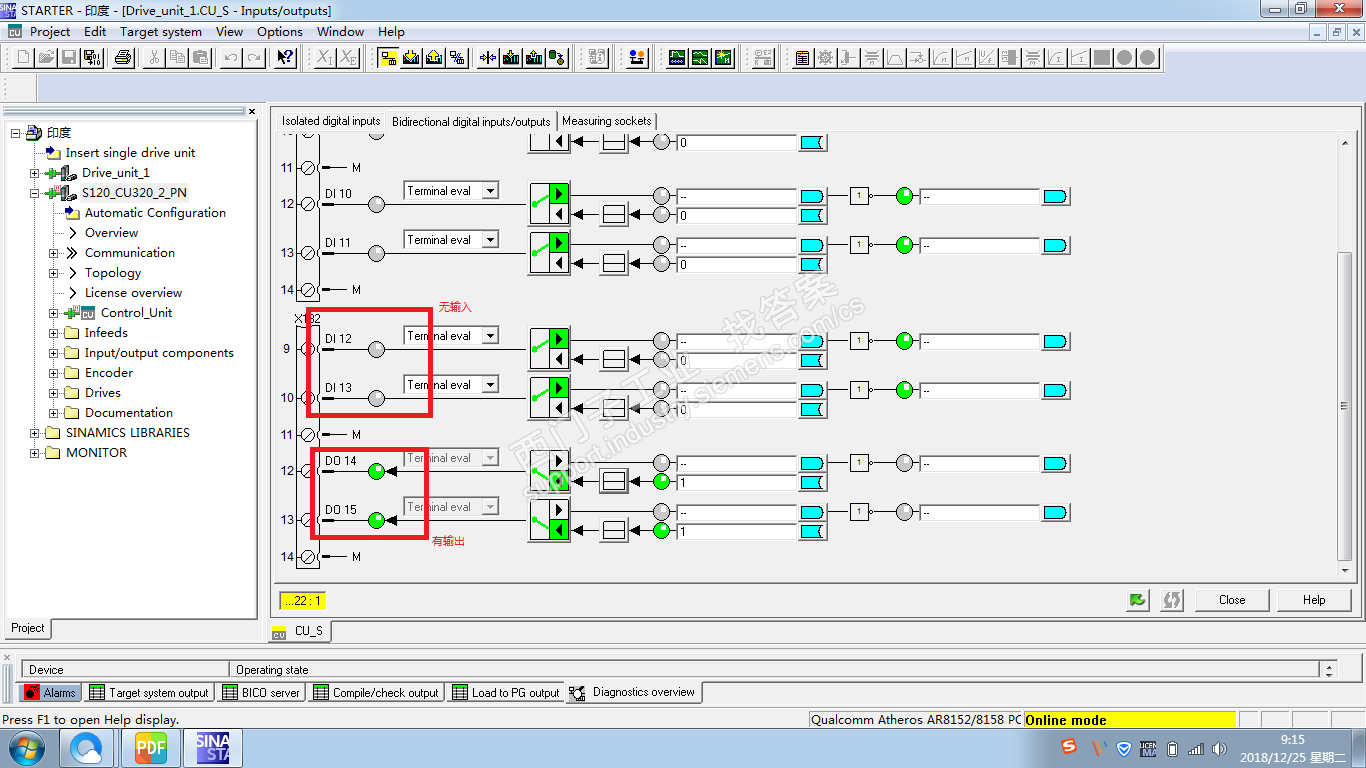Click the Insert single drive unit item
1366x768 pixels.
130,153
